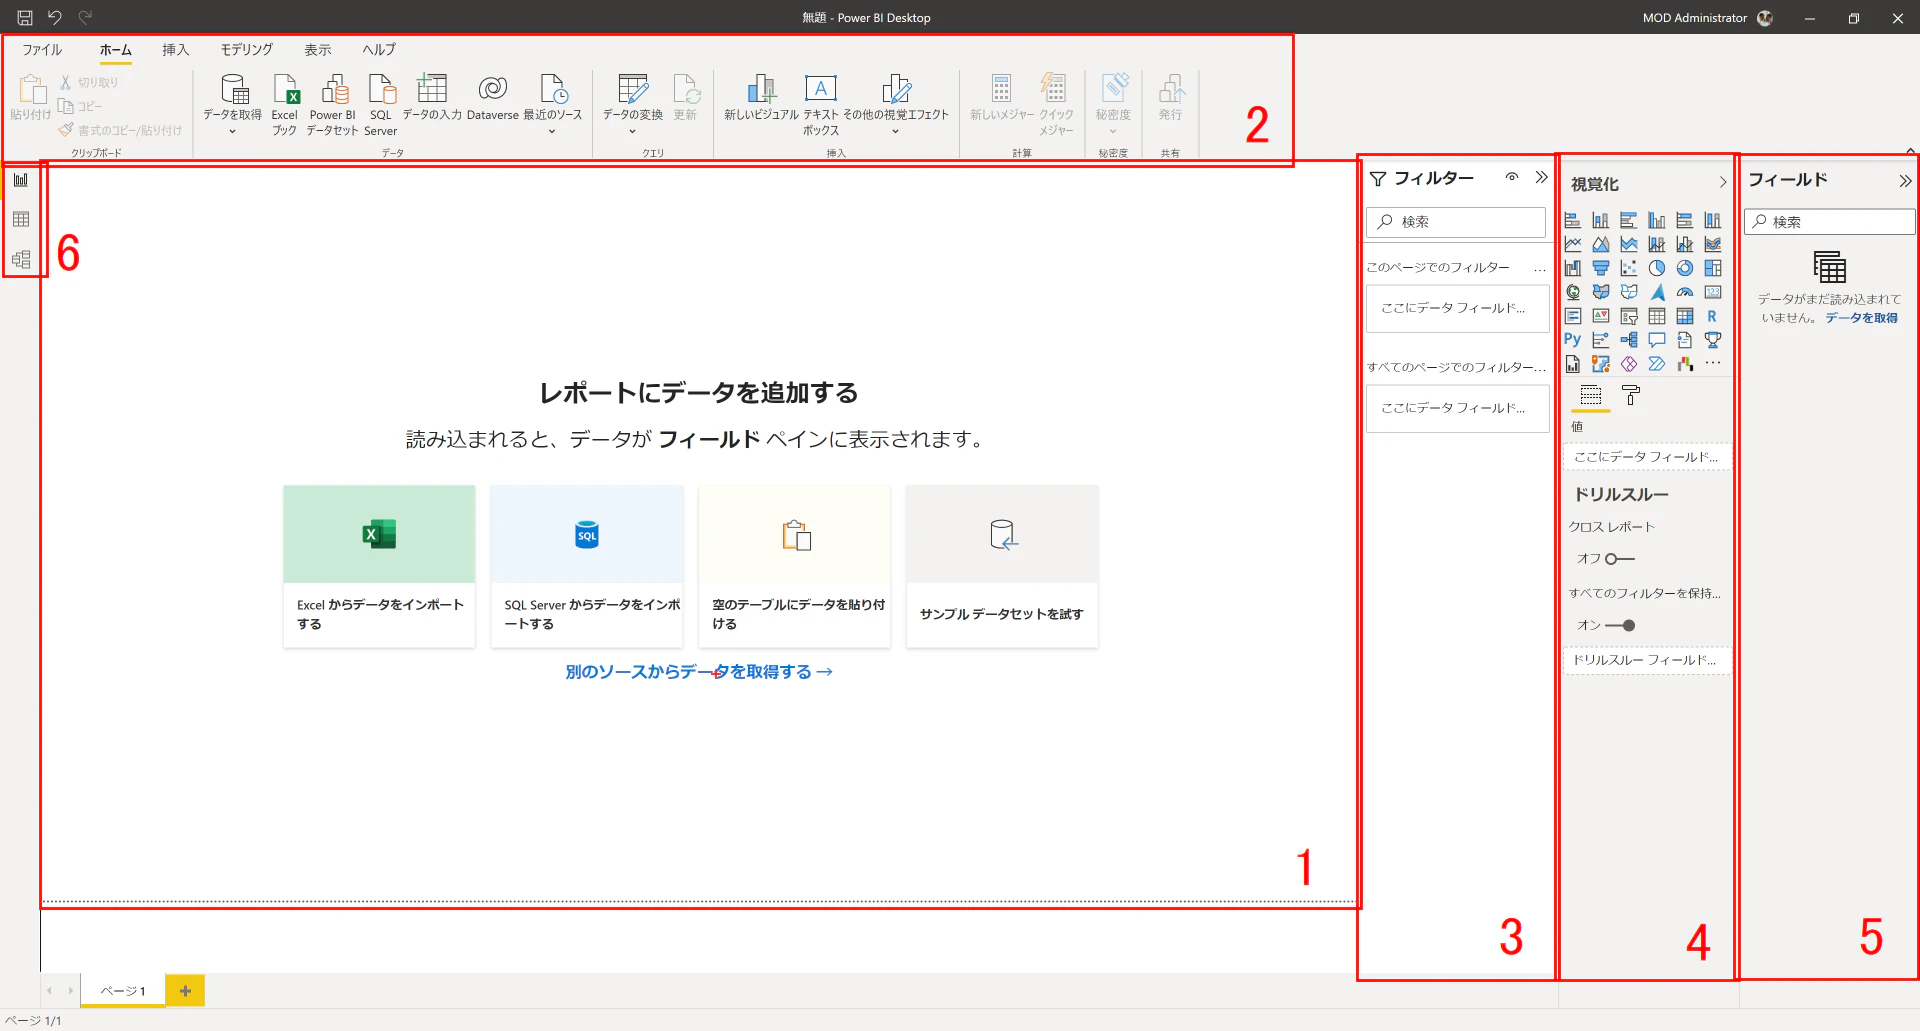The image size is (1920, 1031).
Task: Click the Dataverse ribbon button
Action: 493,97
